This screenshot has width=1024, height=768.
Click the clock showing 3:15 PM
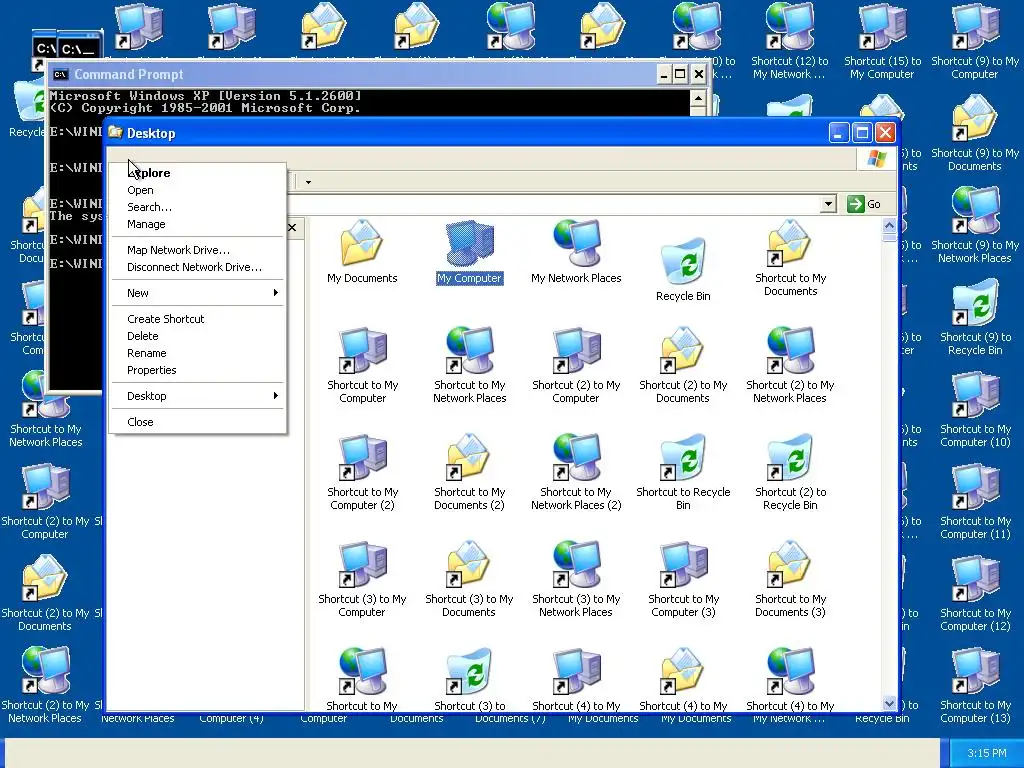point(987,753)
